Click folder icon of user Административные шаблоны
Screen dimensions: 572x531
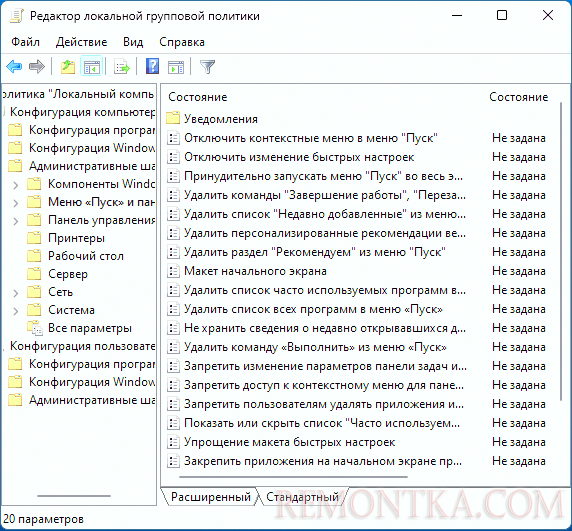coord(15,400)
